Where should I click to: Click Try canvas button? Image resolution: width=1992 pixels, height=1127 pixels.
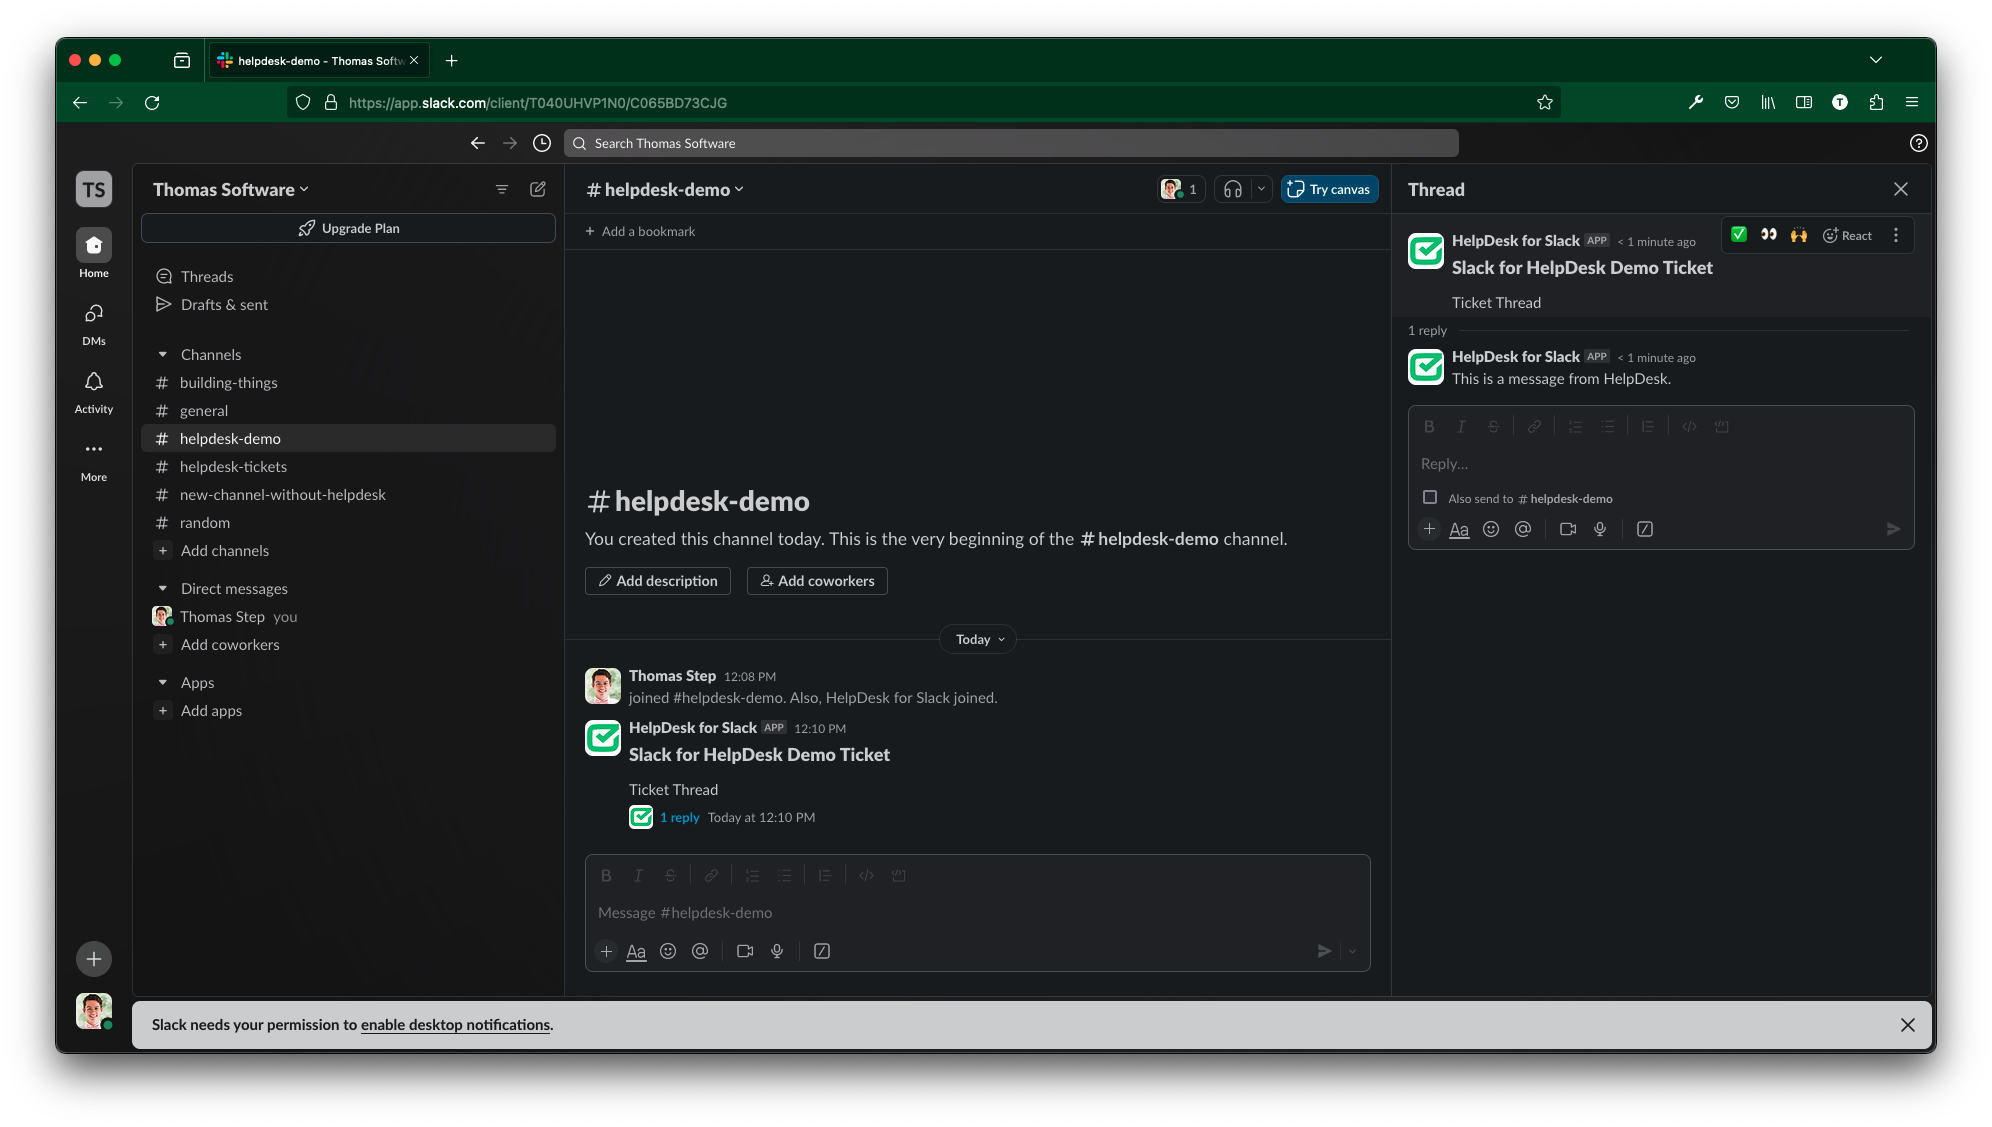[1329, 189]
